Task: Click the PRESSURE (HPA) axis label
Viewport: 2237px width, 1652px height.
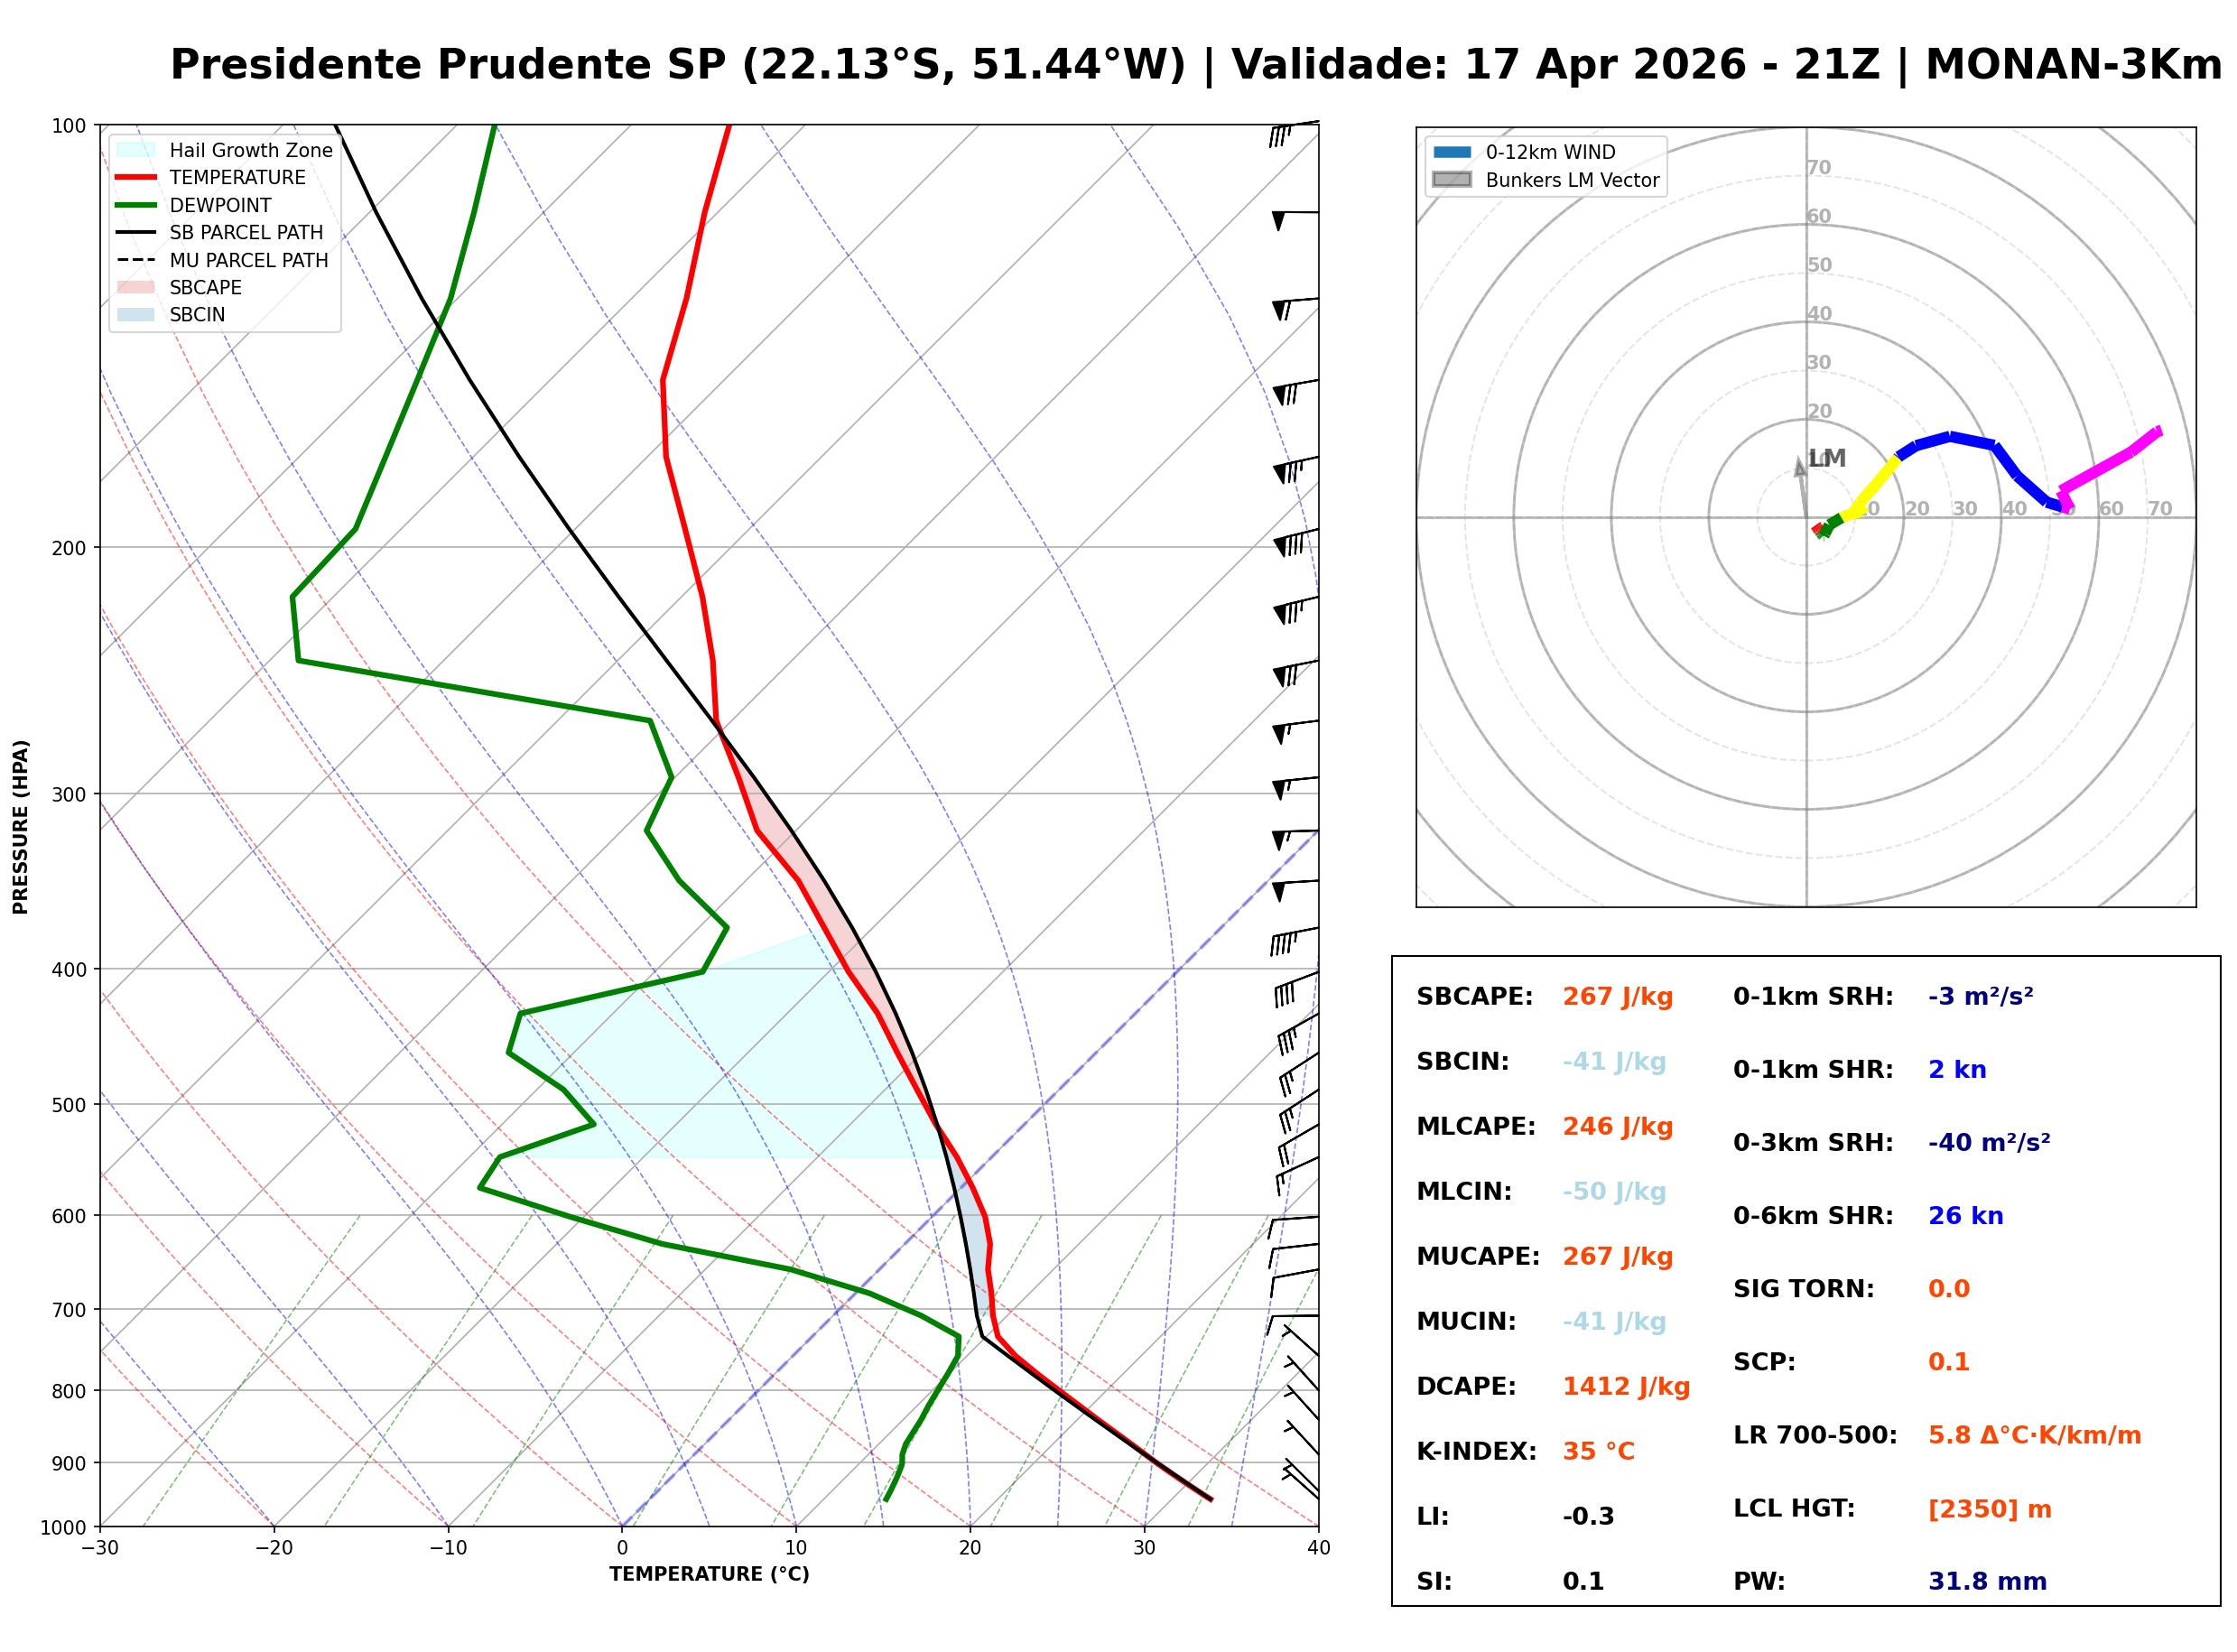Action: point(21,827)
